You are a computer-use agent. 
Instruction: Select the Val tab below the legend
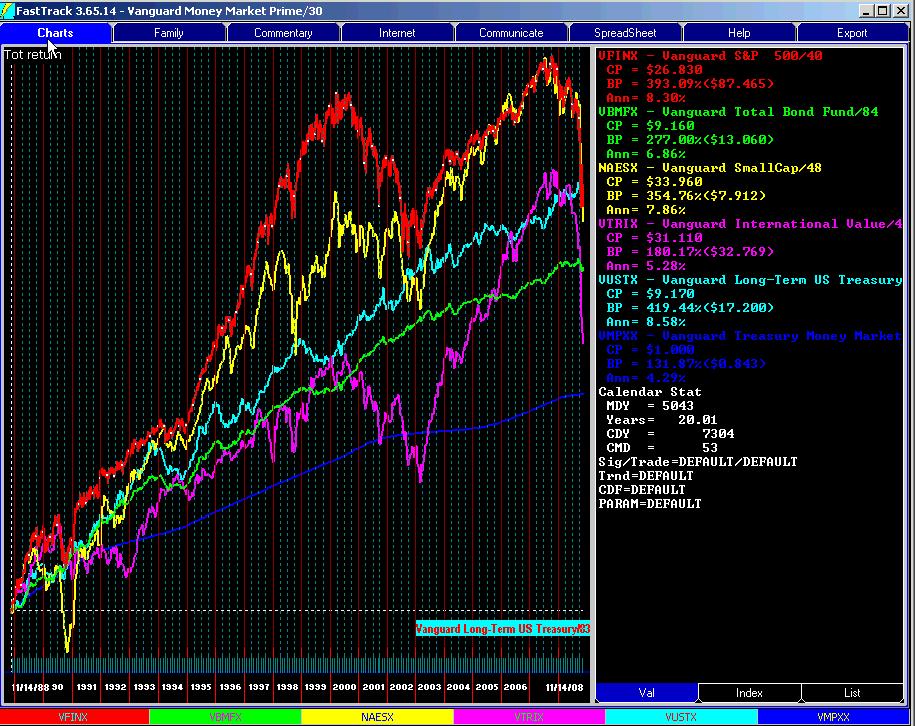646,693
